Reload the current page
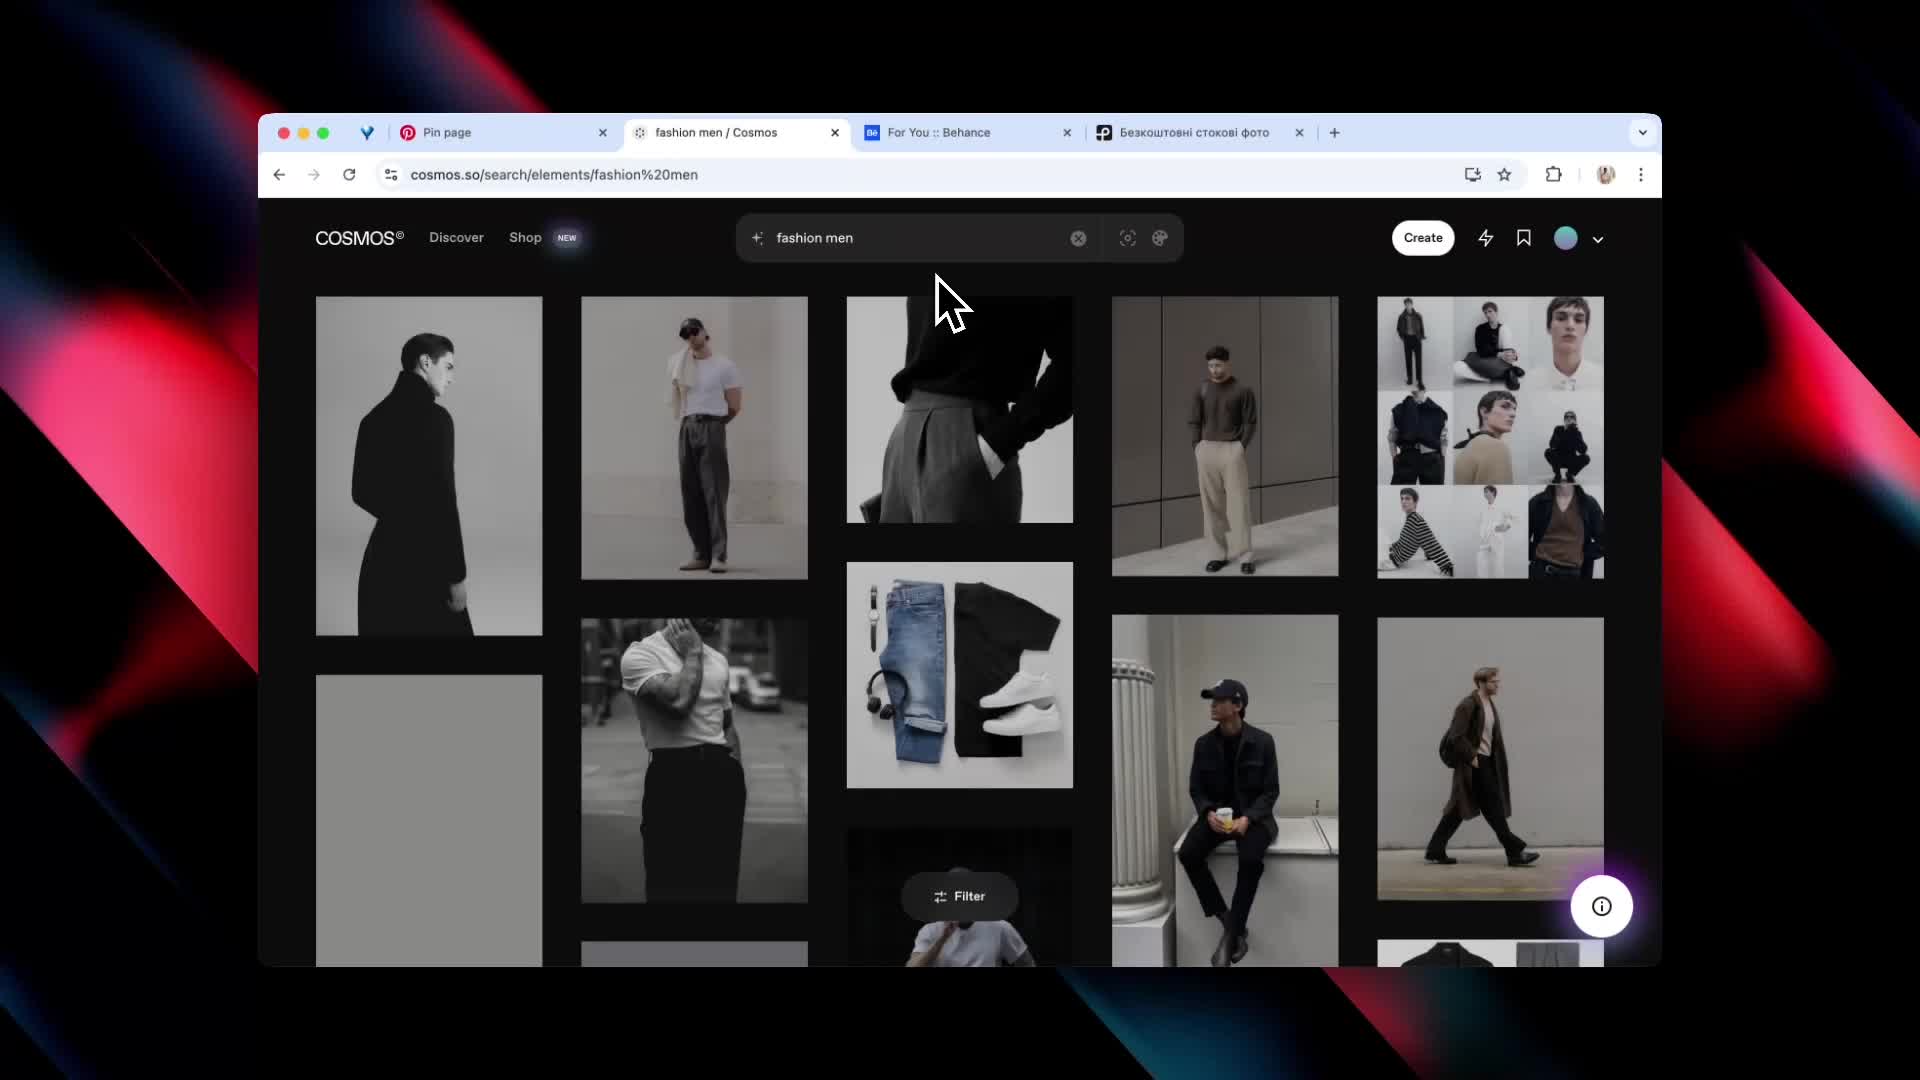1920x1080 pixels. pos(349,174)
